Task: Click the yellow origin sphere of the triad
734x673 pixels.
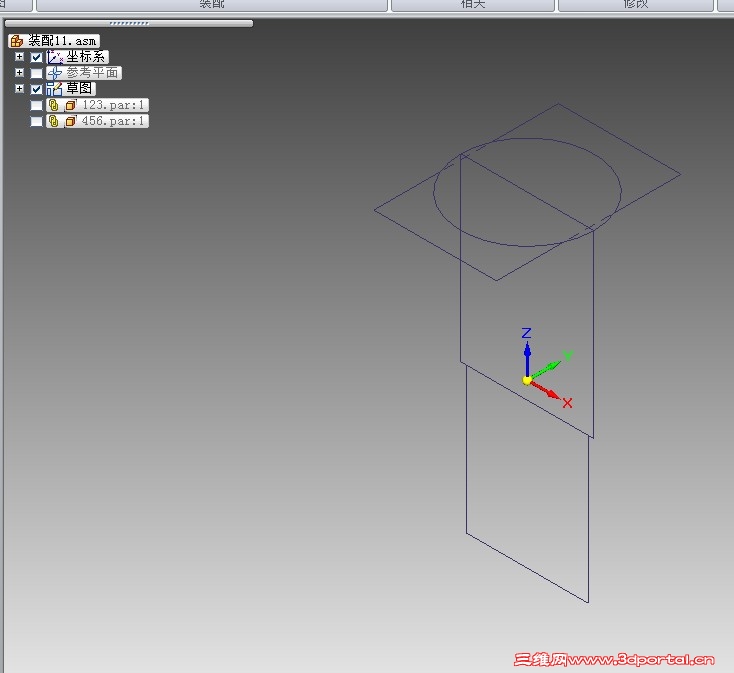Action: point(527,380)
